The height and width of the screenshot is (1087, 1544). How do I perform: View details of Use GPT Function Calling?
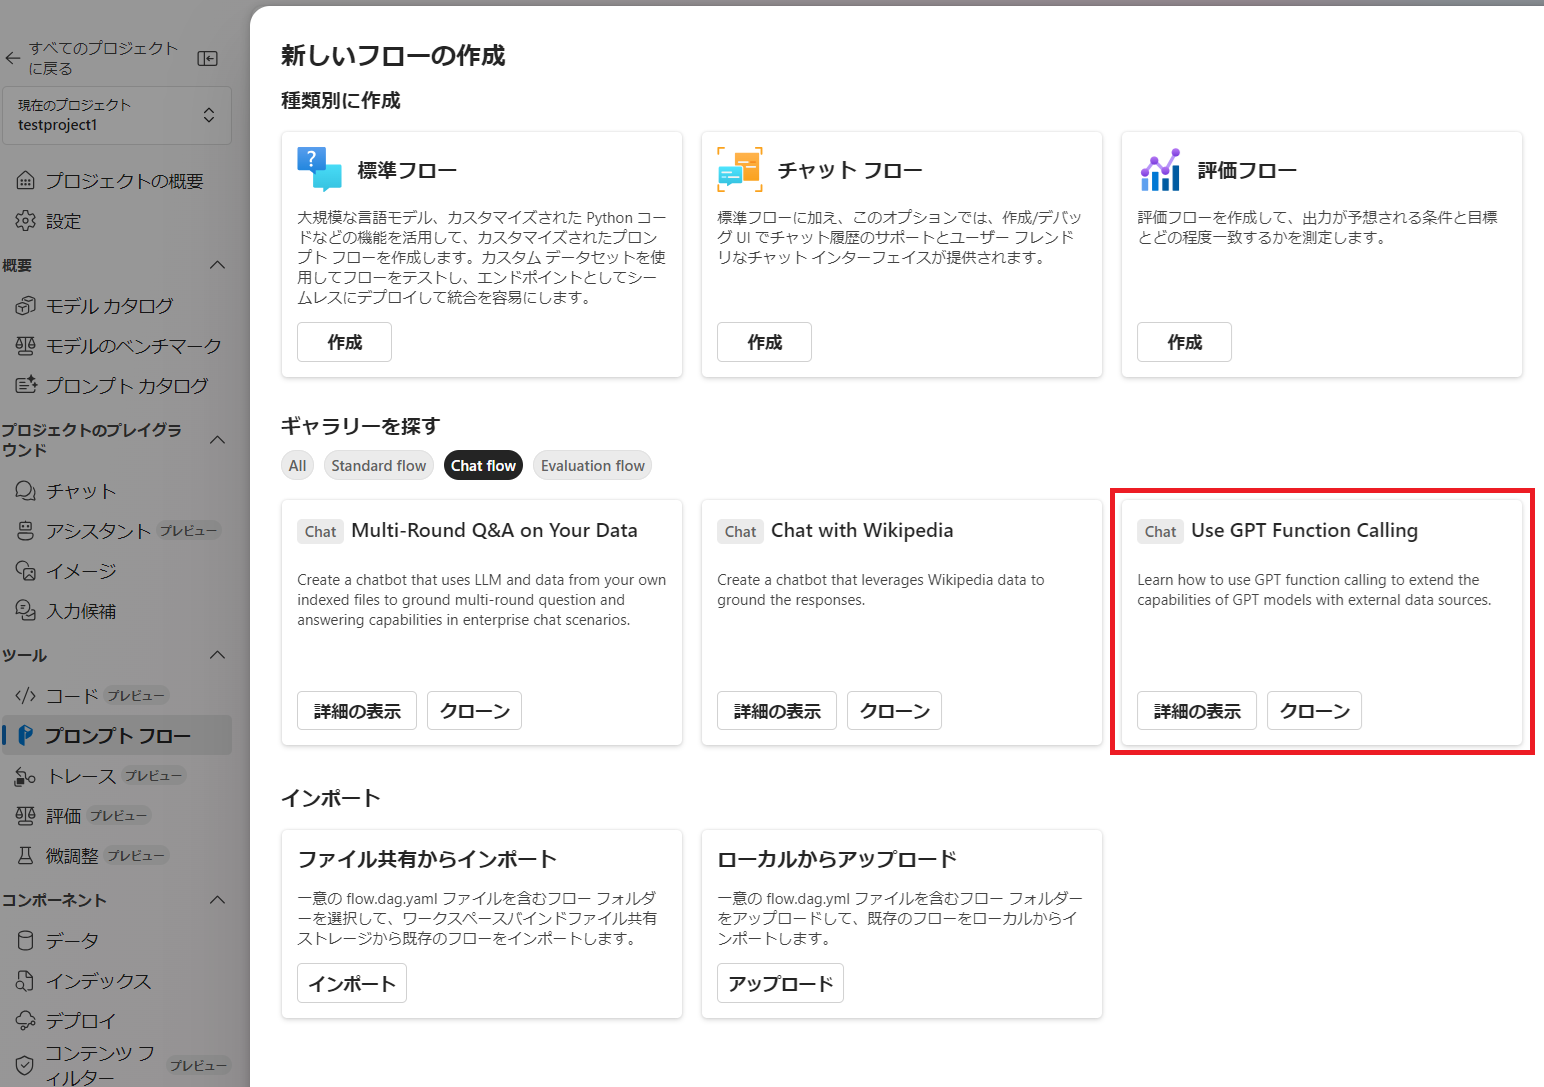1197,711
